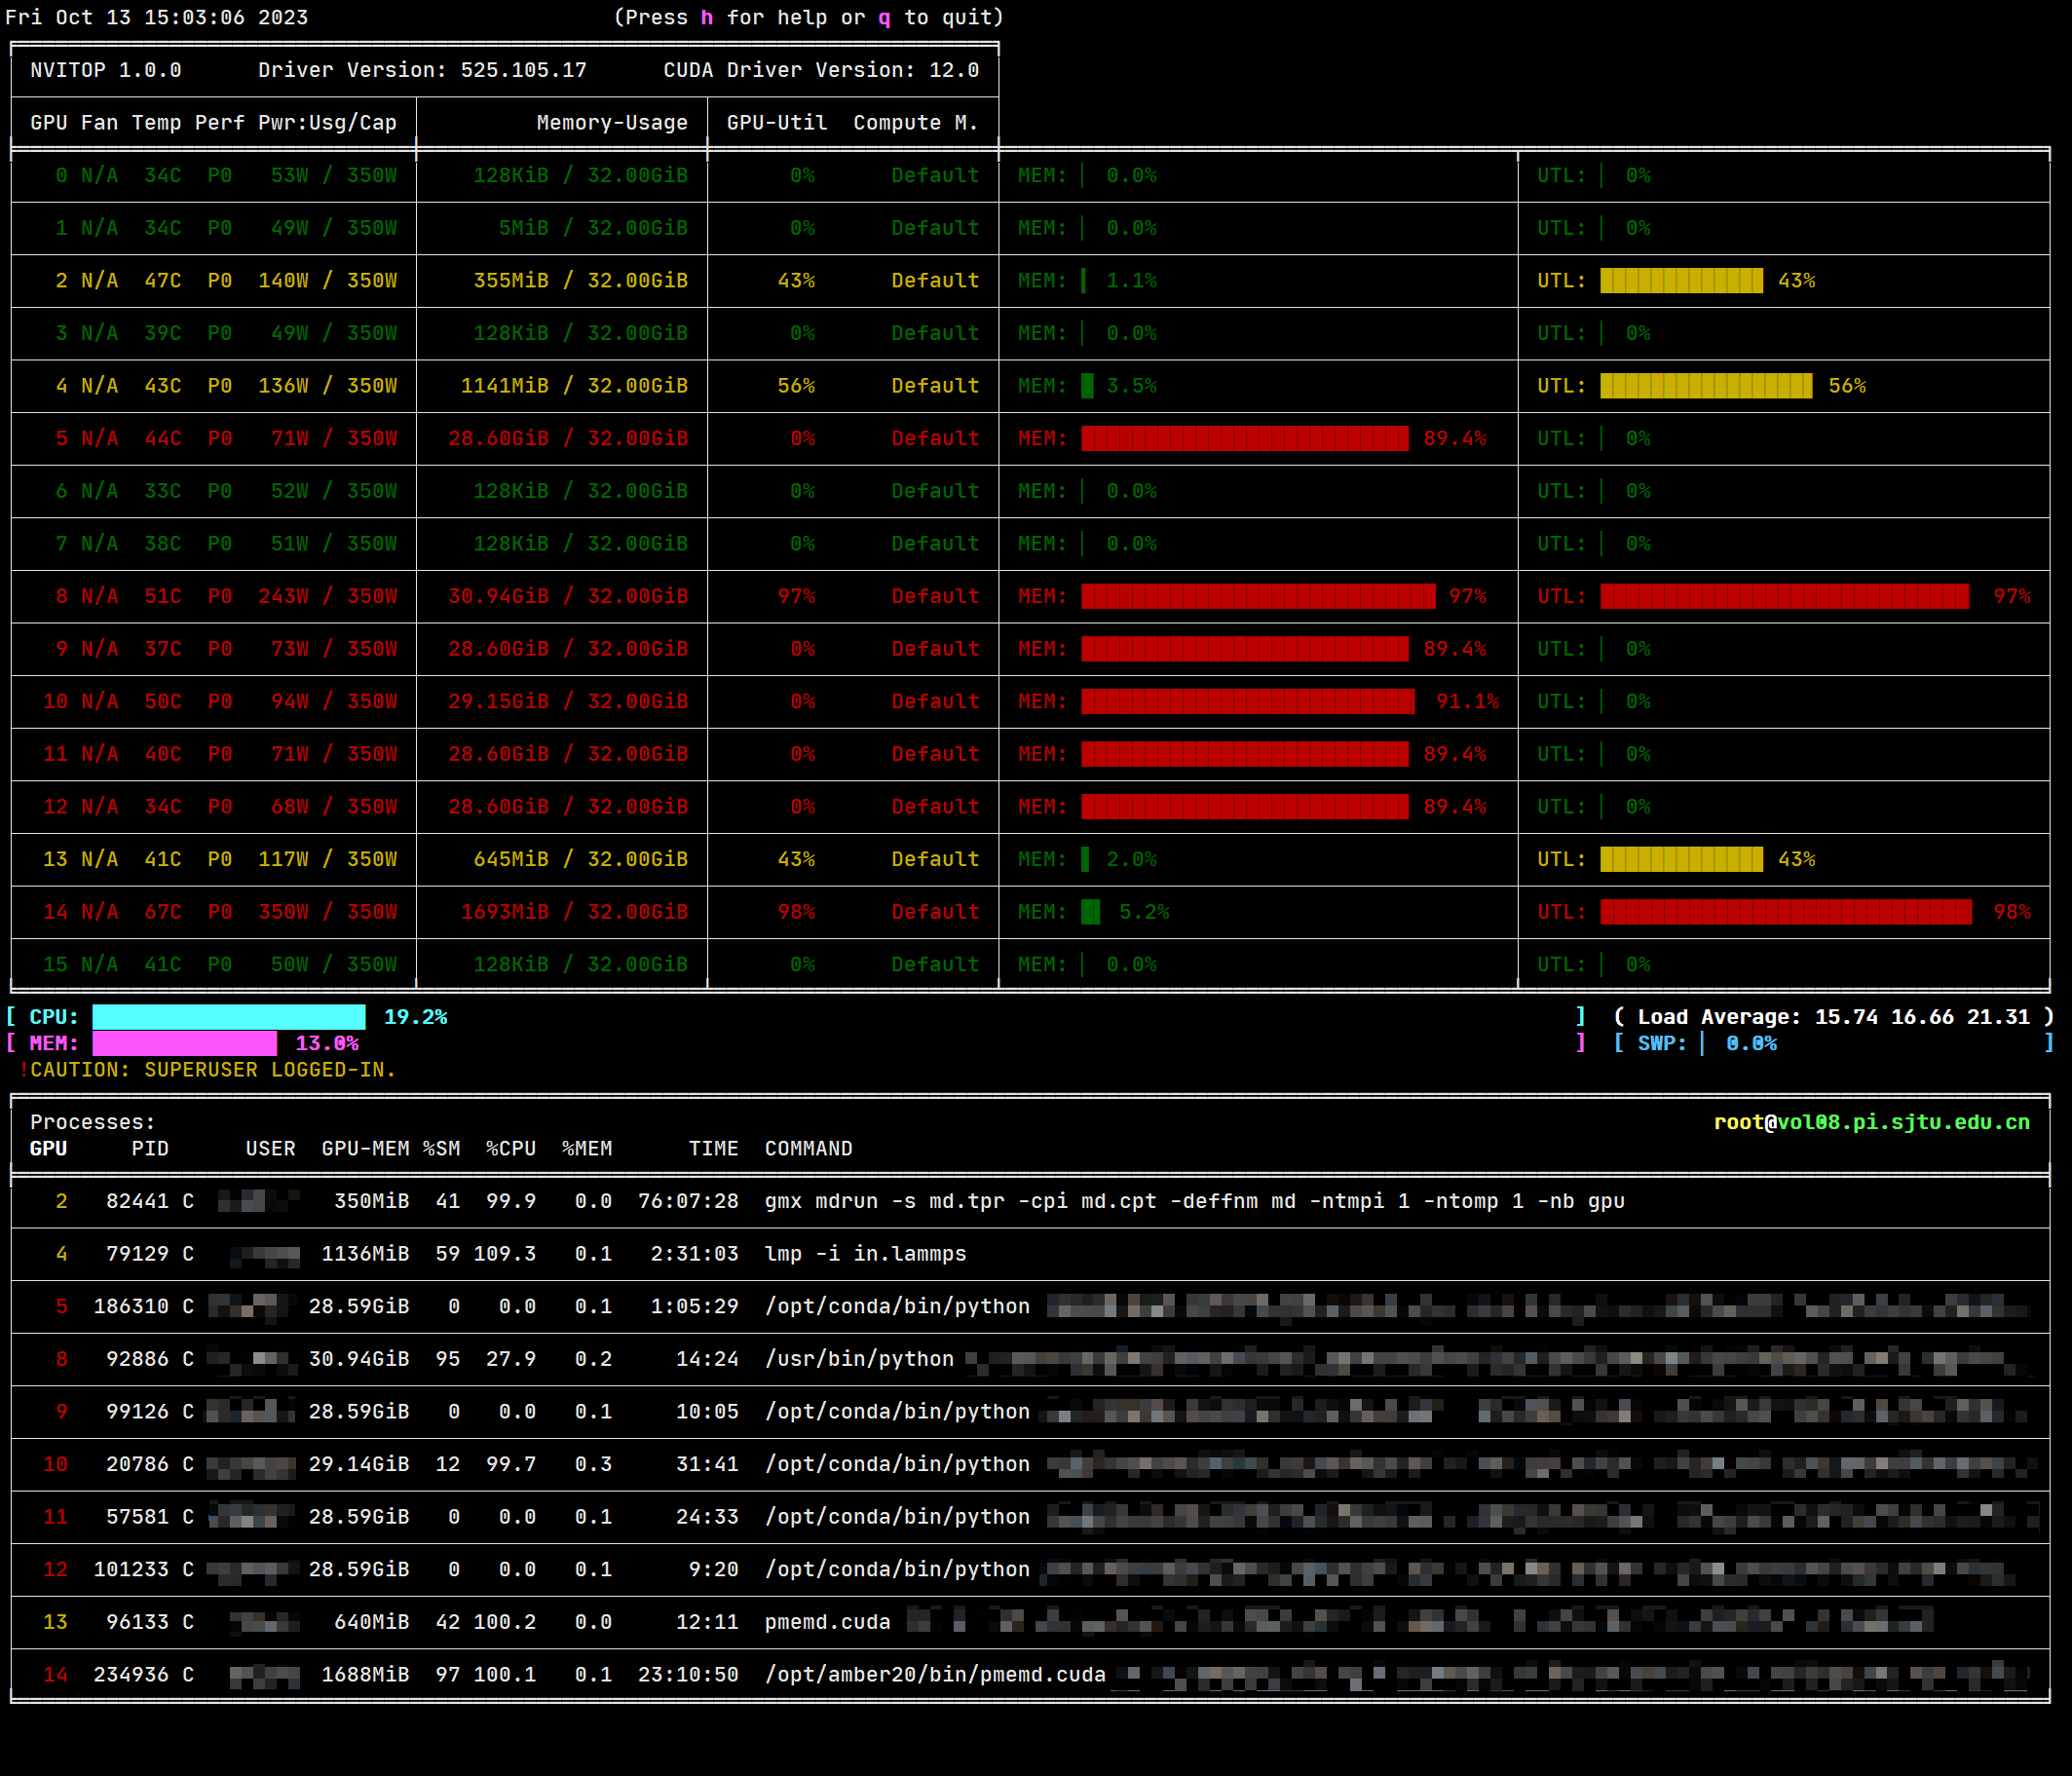Click root@vol08.pi.sjtu.edu.cn host label
The width and height of the screenshot is (2072, 1776).
(1872, 1123)
